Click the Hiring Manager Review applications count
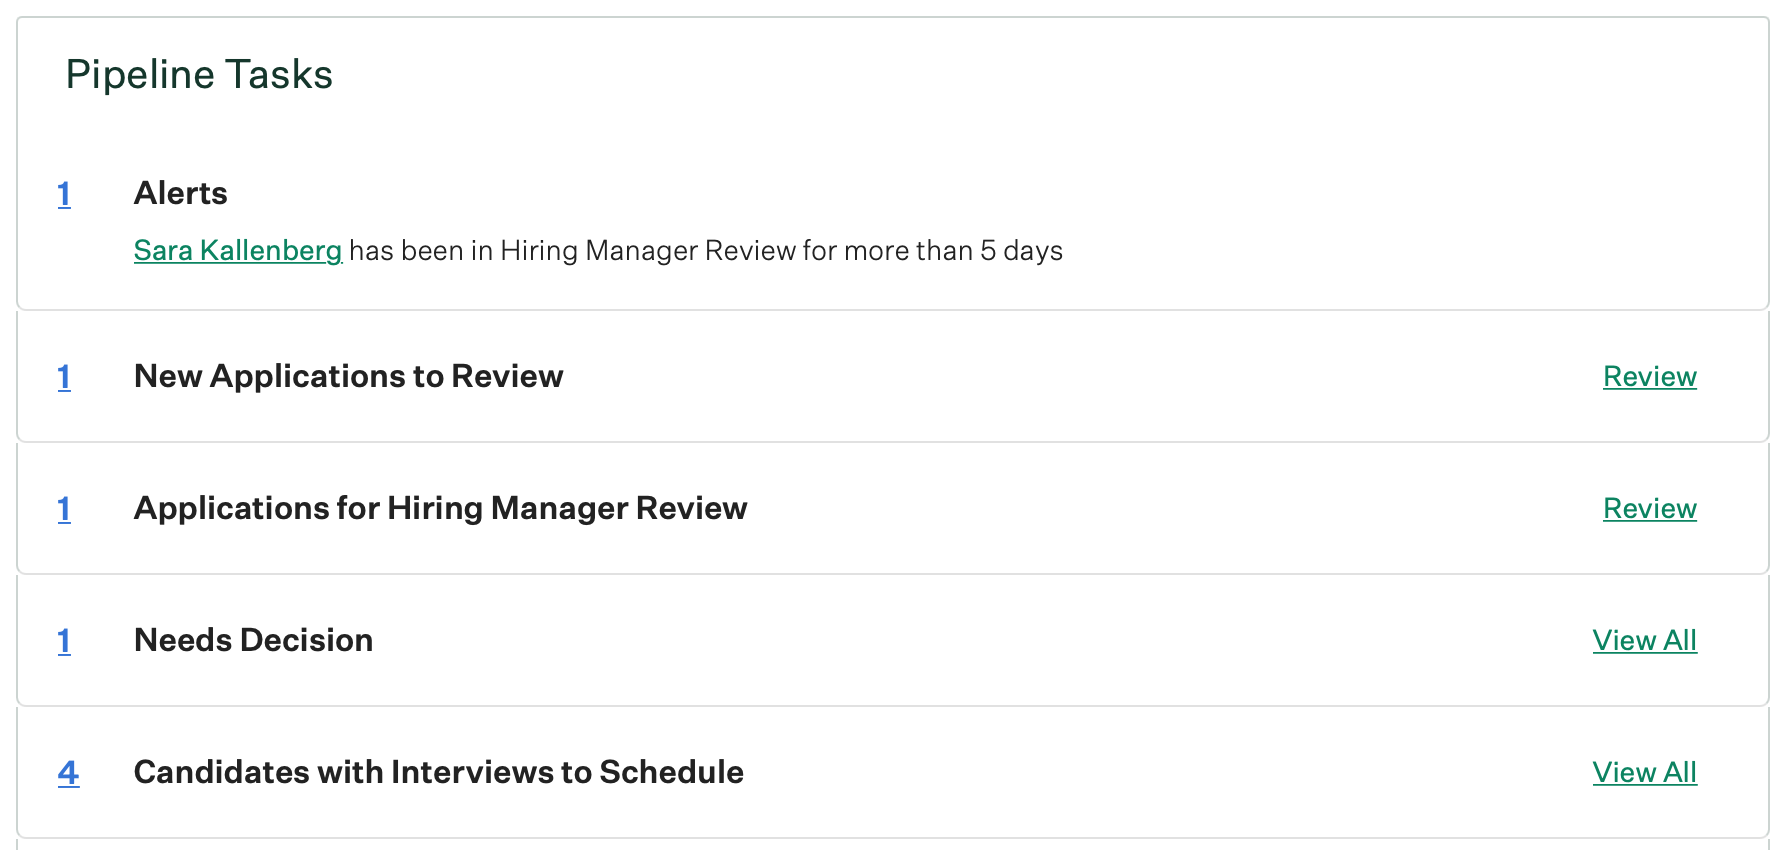 64,509
